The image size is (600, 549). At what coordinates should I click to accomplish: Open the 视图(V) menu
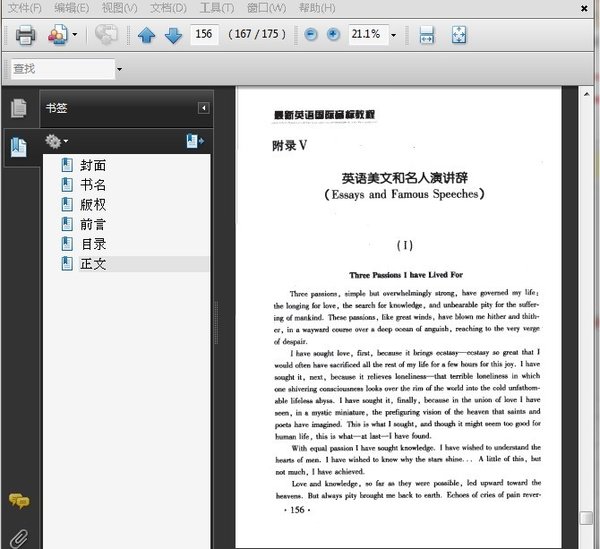120,8
